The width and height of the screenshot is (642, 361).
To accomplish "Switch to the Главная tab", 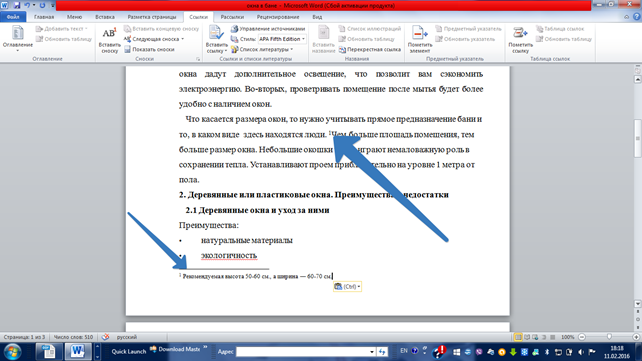I will coord(44,17).
